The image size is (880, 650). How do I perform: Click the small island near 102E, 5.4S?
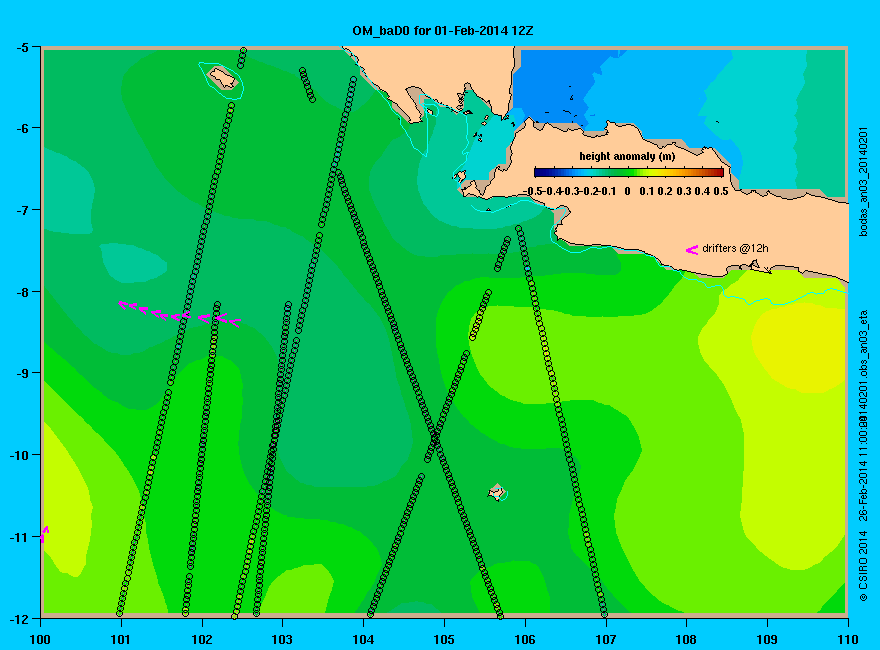[x=223, y=78]
